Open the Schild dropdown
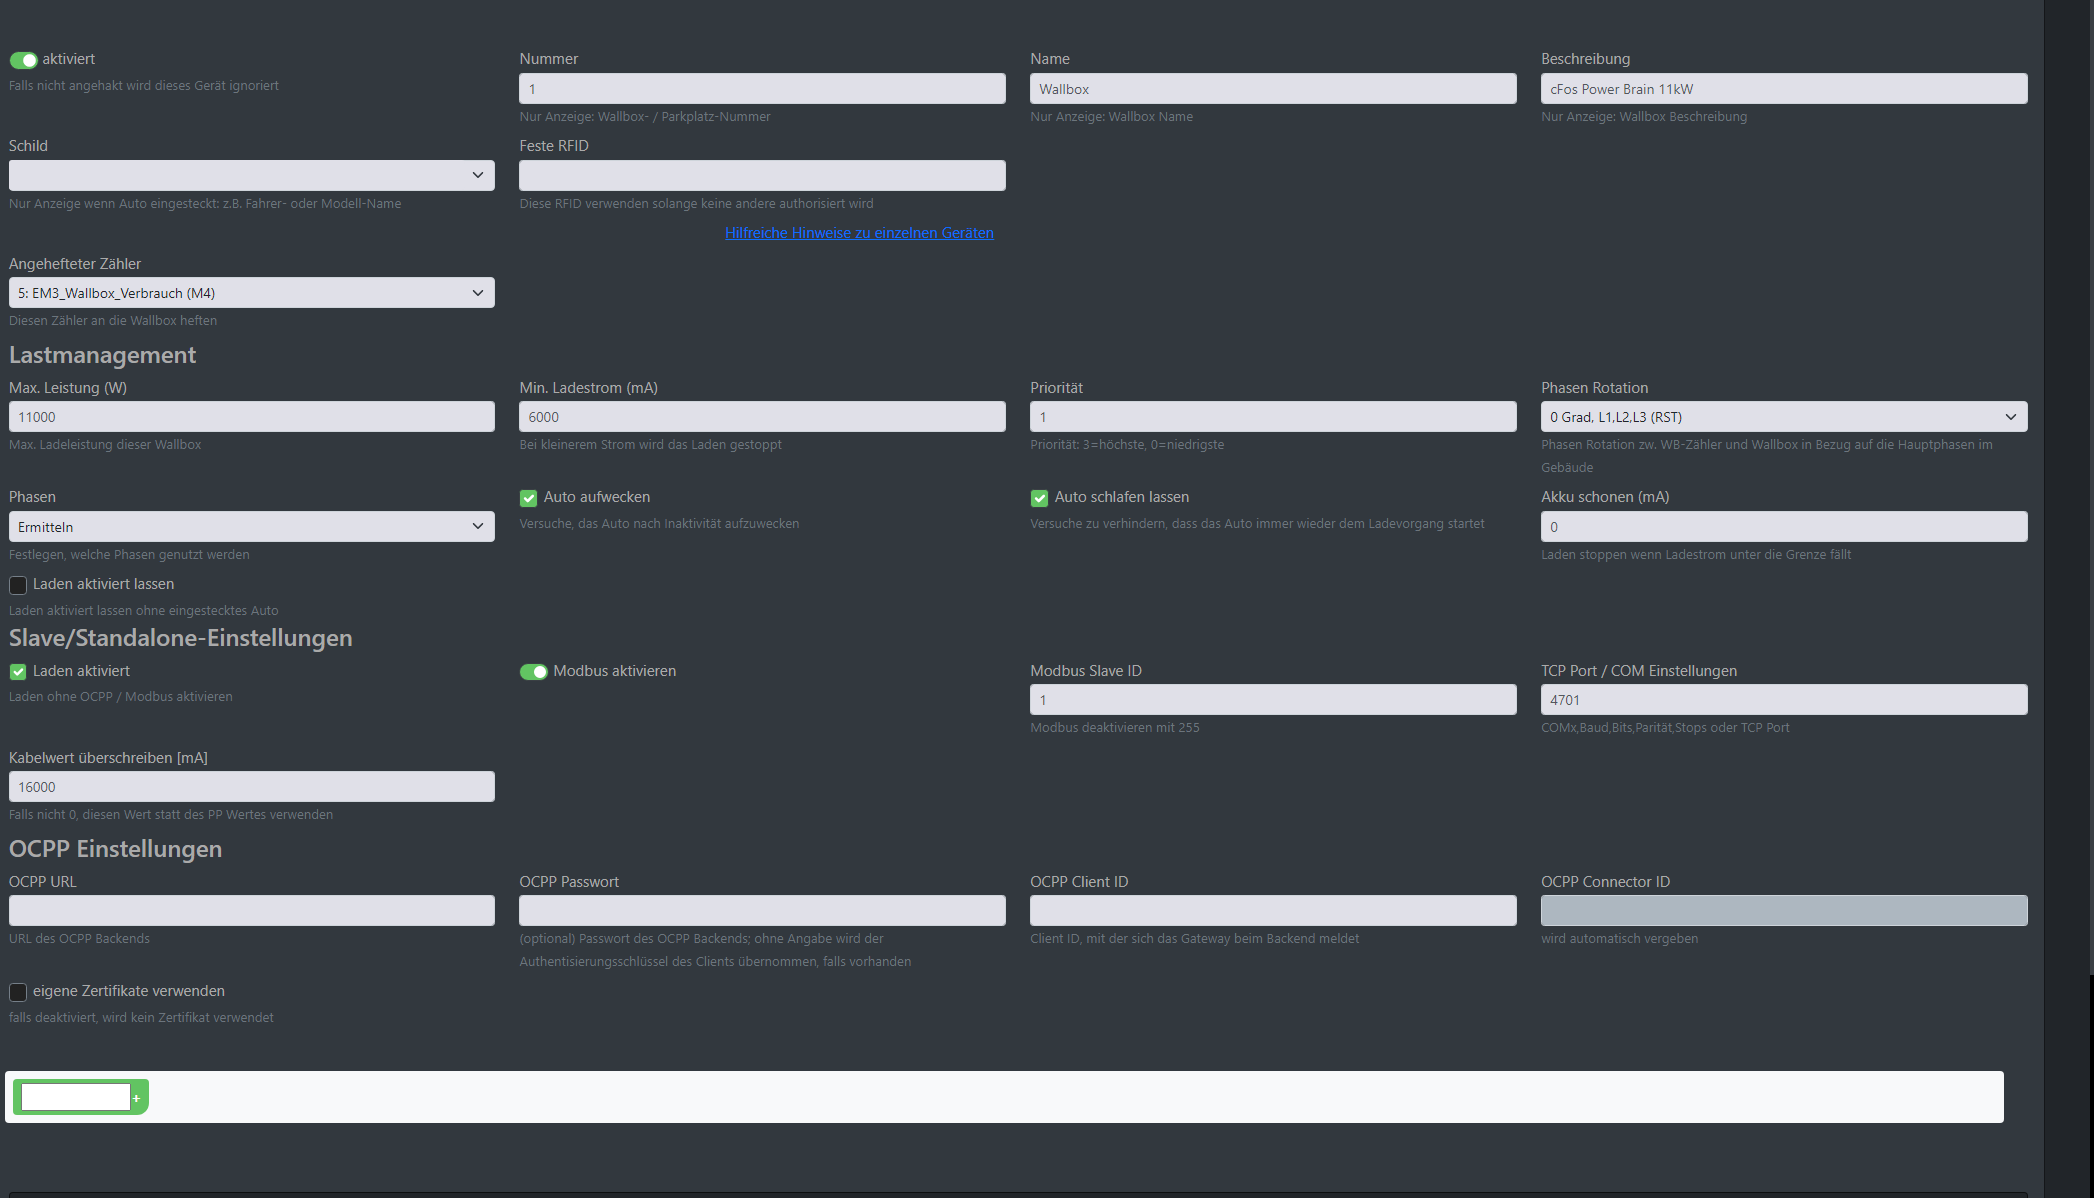The height and width of the screenshot is (1198, 2094). coord(251,176)
